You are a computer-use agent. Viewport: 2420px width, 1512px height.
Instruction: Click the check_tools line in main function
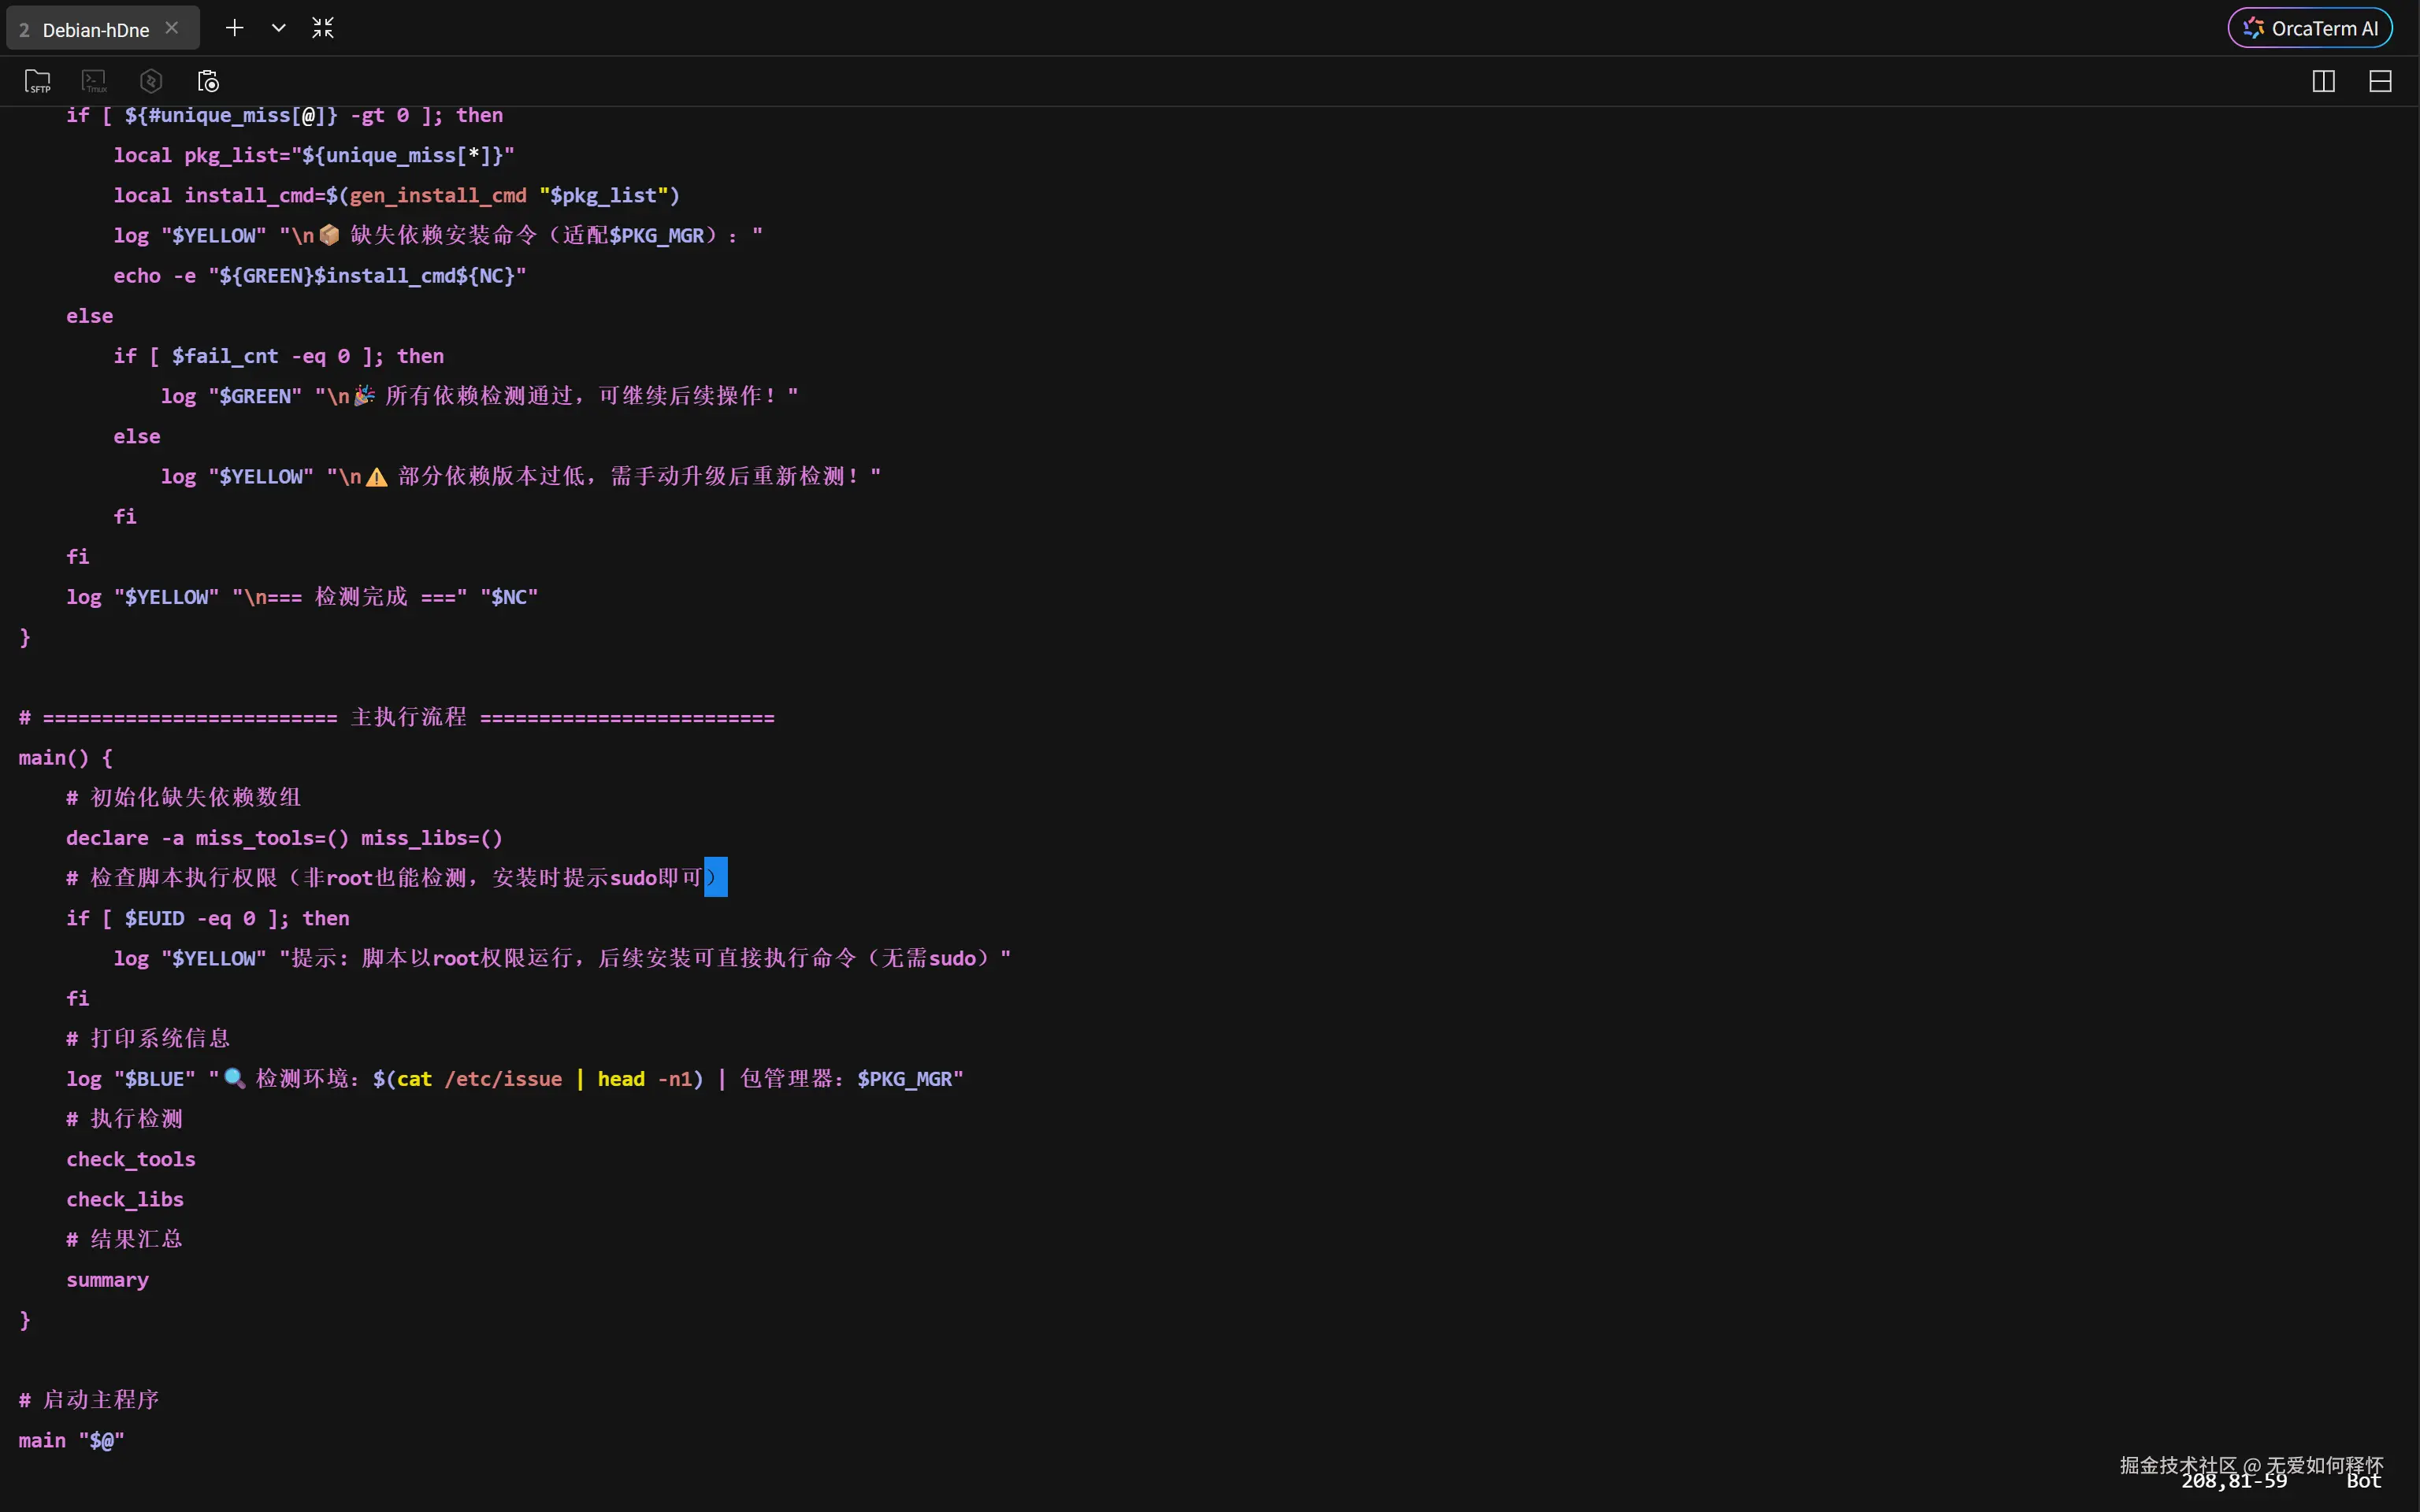[x=131, y=1159]
